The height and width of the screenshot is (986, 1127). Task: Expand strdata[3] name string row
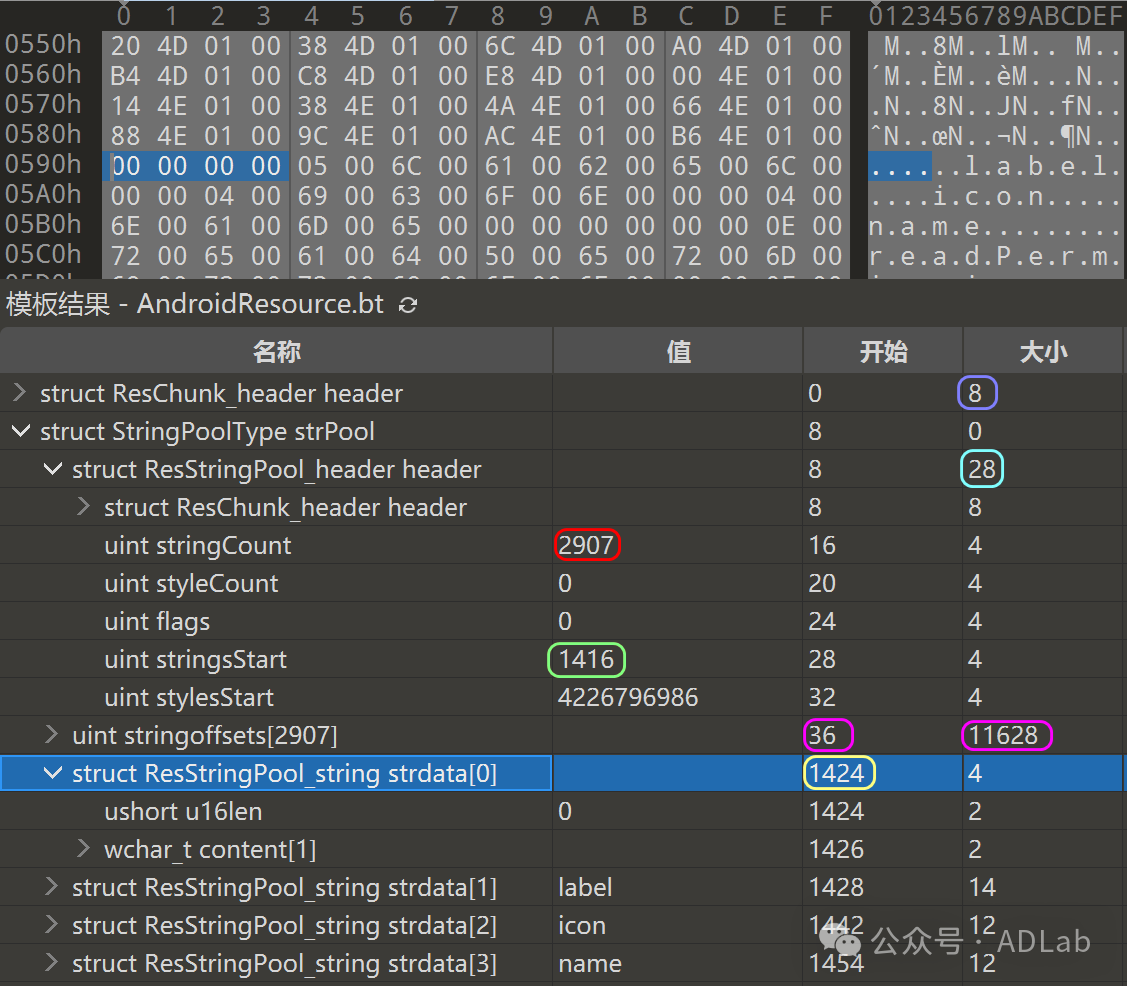pos(52,964)
